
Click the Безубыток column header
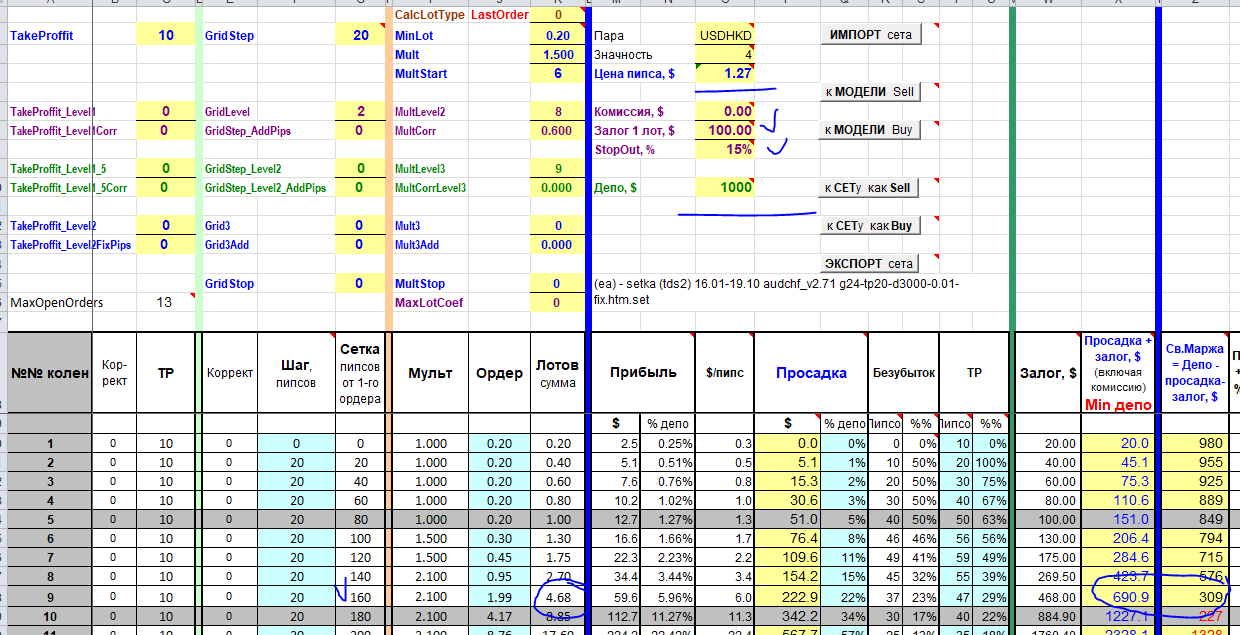(x=902, y=373)
